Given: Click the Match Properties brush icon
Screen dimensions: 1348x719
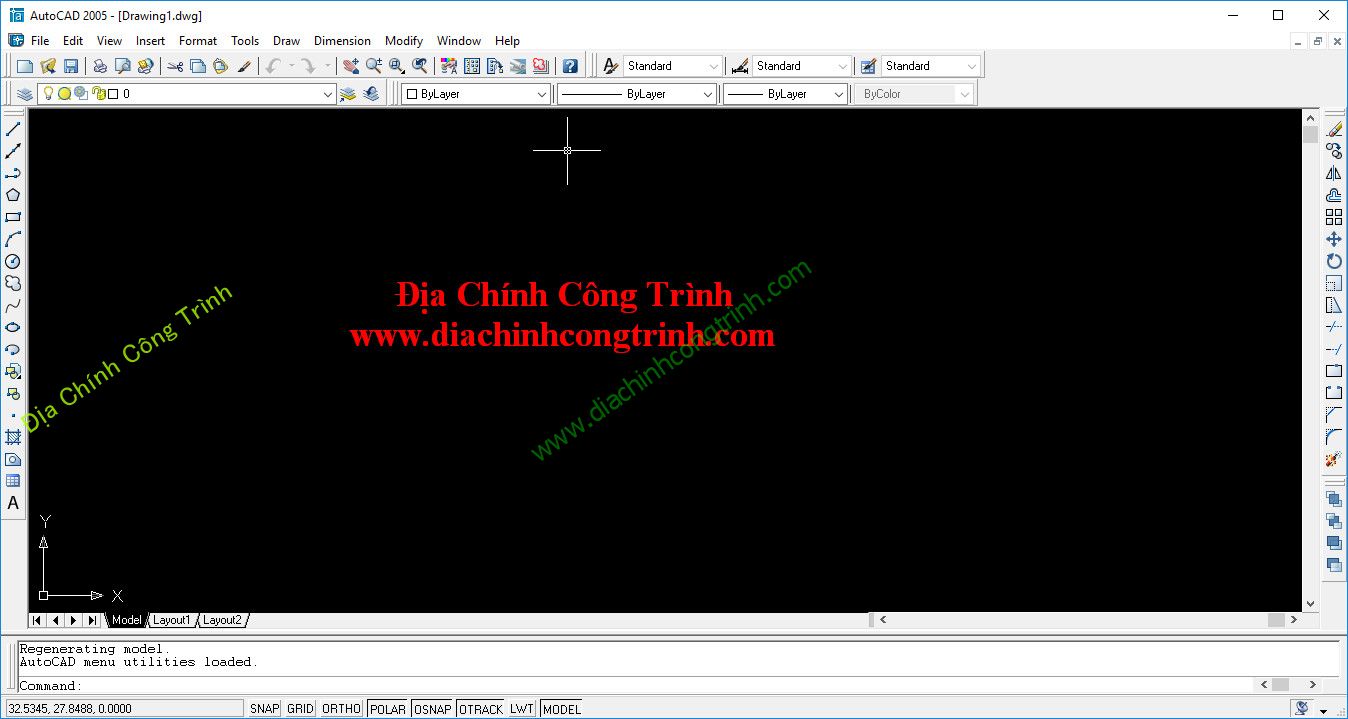Looking at the screenshot, I should [x=244, y=66].
